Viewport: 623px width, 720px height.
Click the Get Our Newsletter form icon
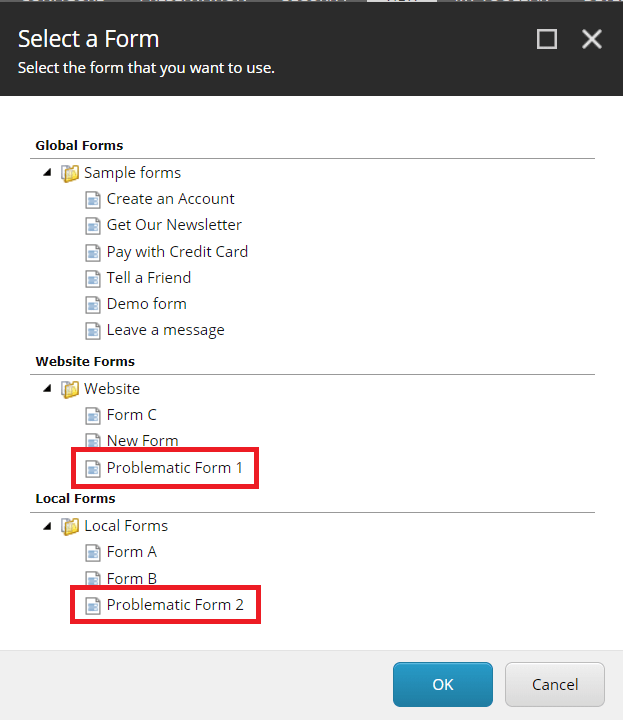(93, 225)
